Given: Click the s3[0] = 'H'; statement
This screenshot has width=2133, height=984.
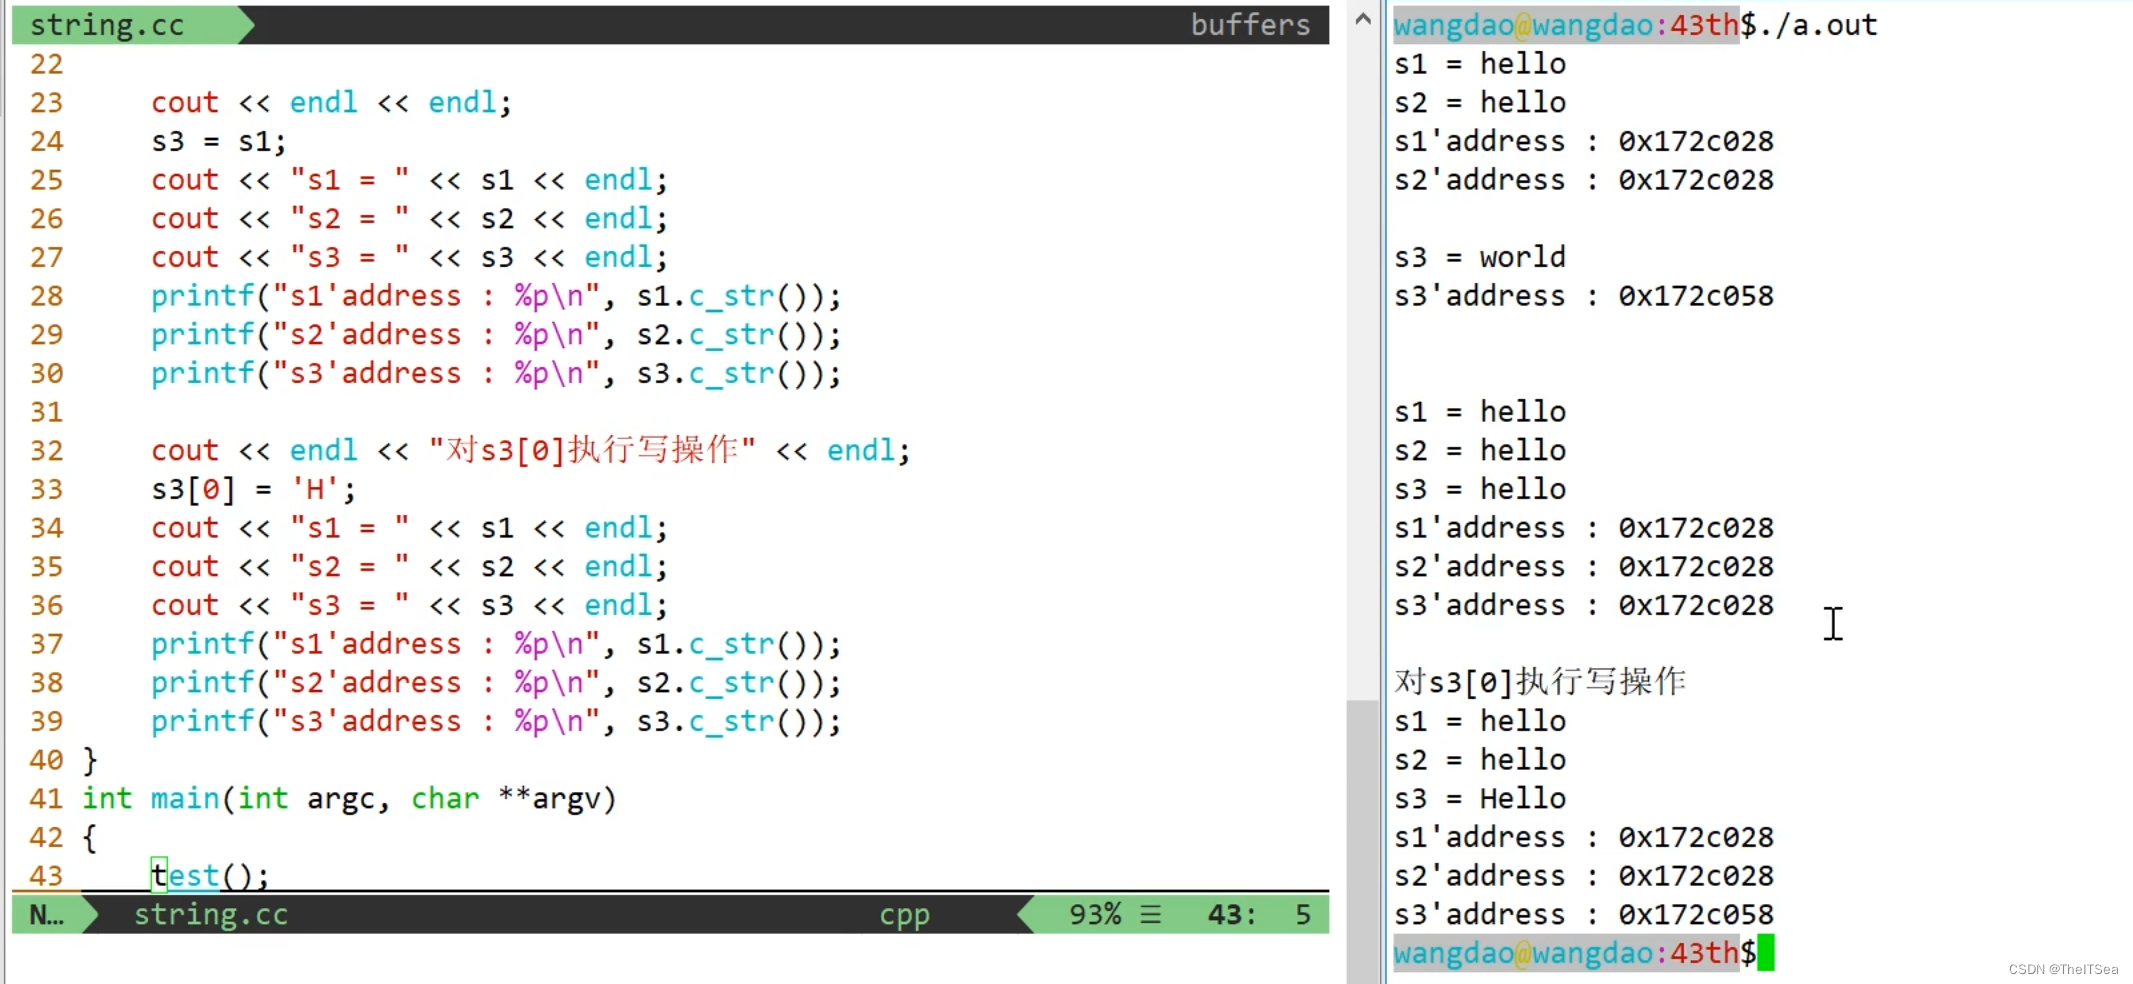Looking at the screenshot, I should [x=253, y=490].
